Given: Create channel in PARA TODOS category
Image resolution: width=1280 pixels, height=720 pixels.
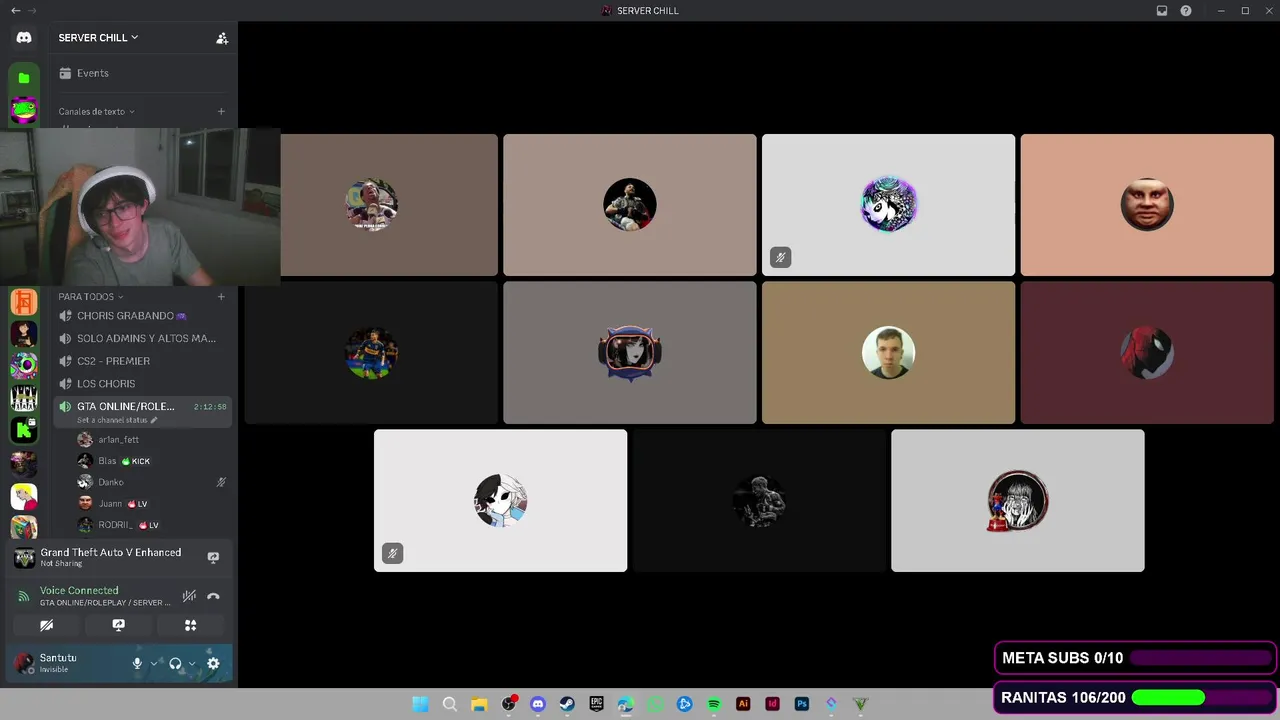Looking at the screenshot, I should [x=221, y=297].
